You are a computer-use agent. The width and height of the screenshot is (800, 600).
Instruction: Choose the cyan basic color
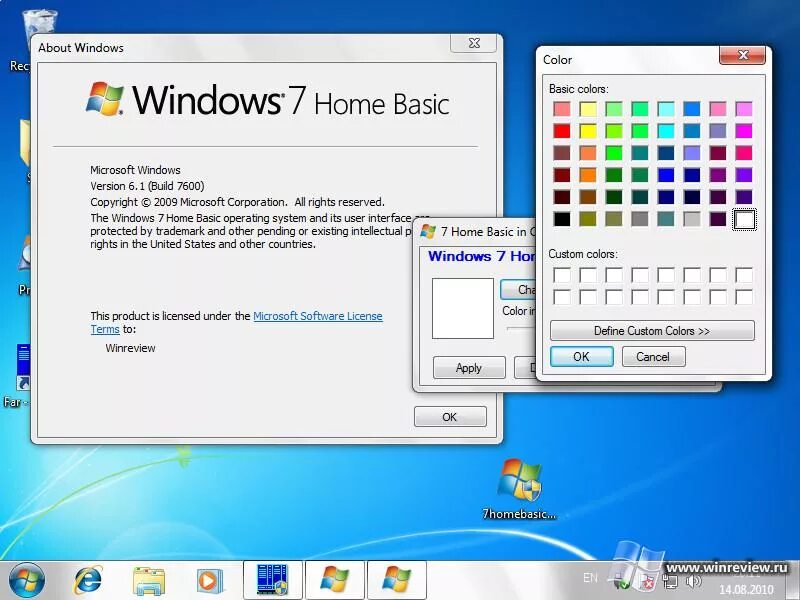click(x=666, y=131)
